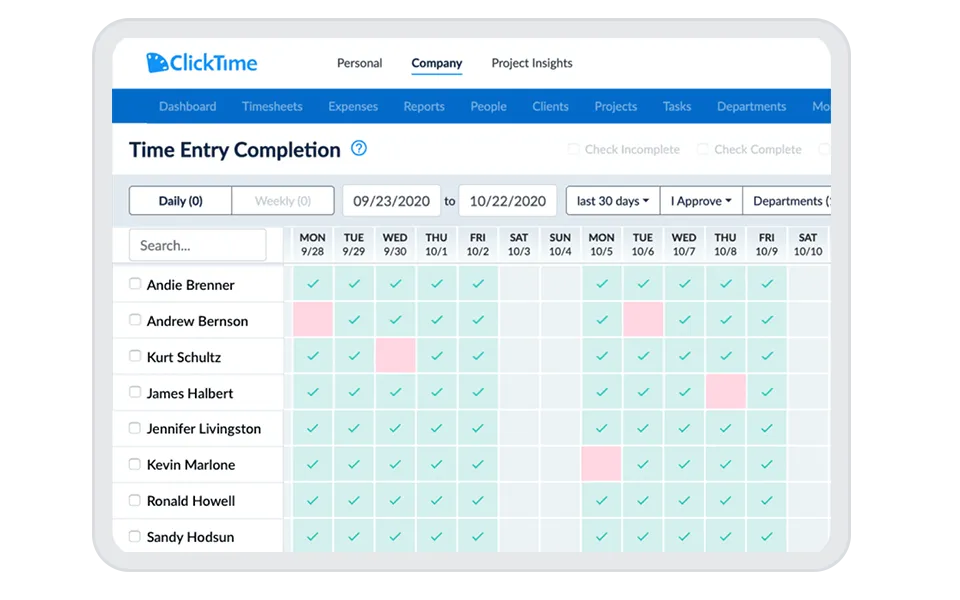Click Kurt Schultz's missing entry cell on Wednesday 9/30
The width and height of the screenshot is (960, 600).
[395, 356]
